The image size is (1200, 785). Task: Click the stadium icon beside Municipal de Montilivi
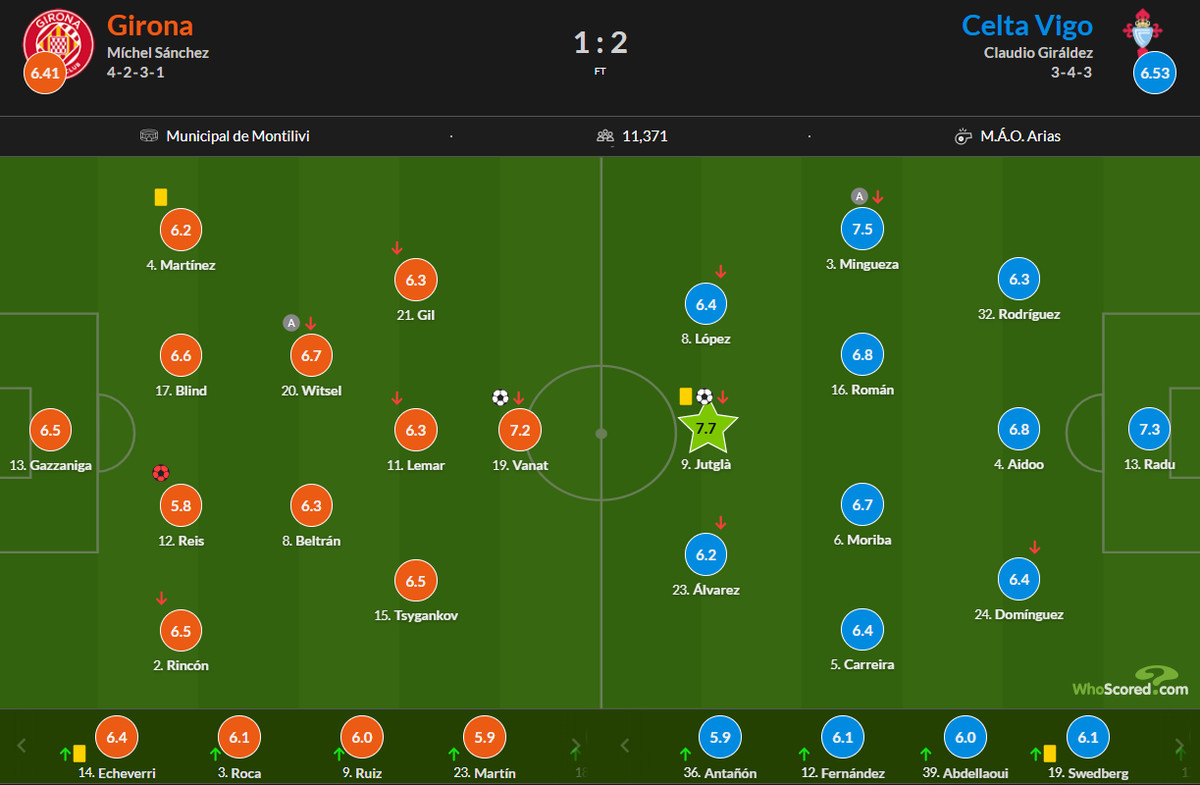149,135
